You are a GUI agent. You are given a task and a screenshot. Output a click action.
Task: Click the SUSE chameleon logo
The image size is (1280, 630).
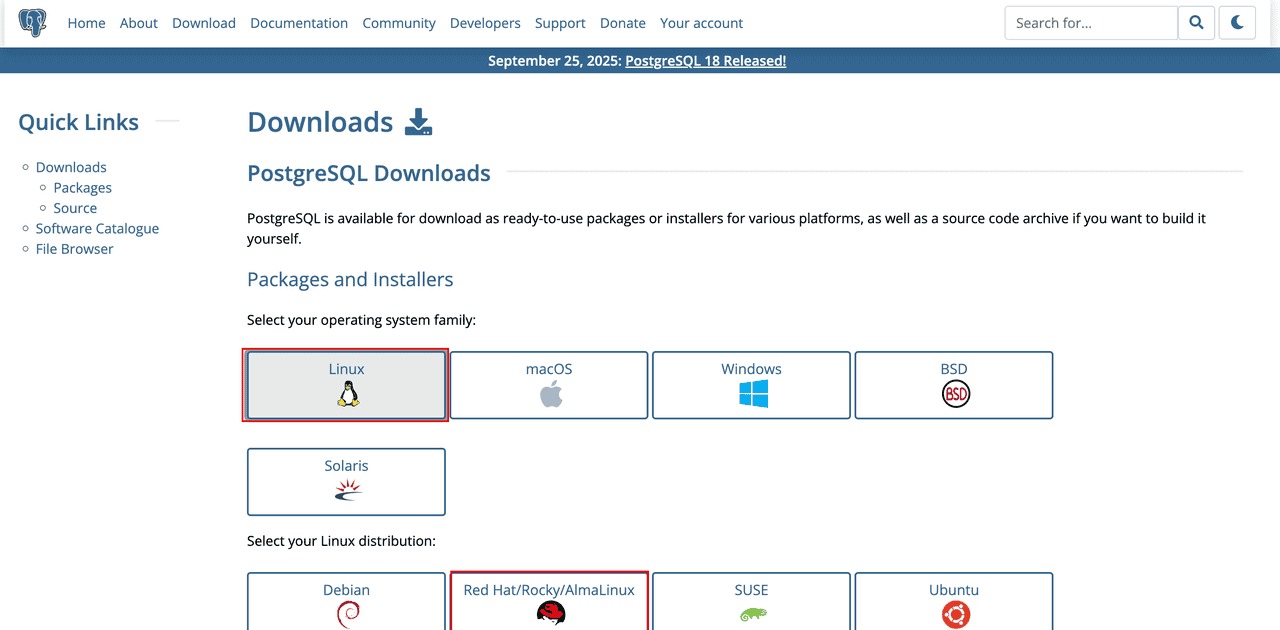pos(751,613)
